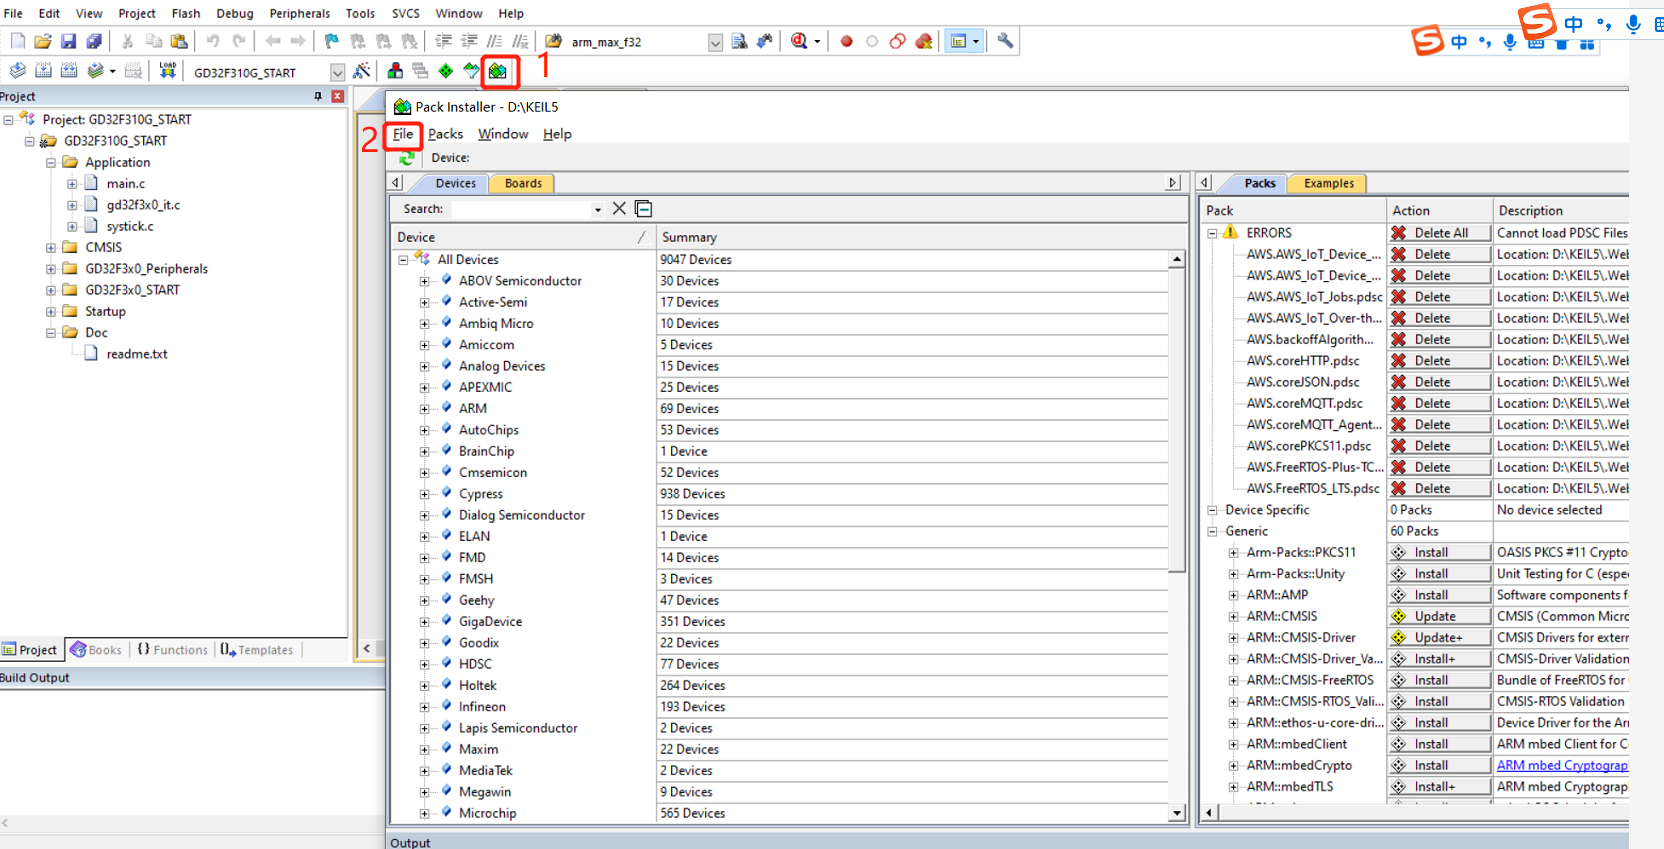This screenshot has width=1664, height=849.
Task: Save the current file via floppy icon
Action: coord(68,41)
